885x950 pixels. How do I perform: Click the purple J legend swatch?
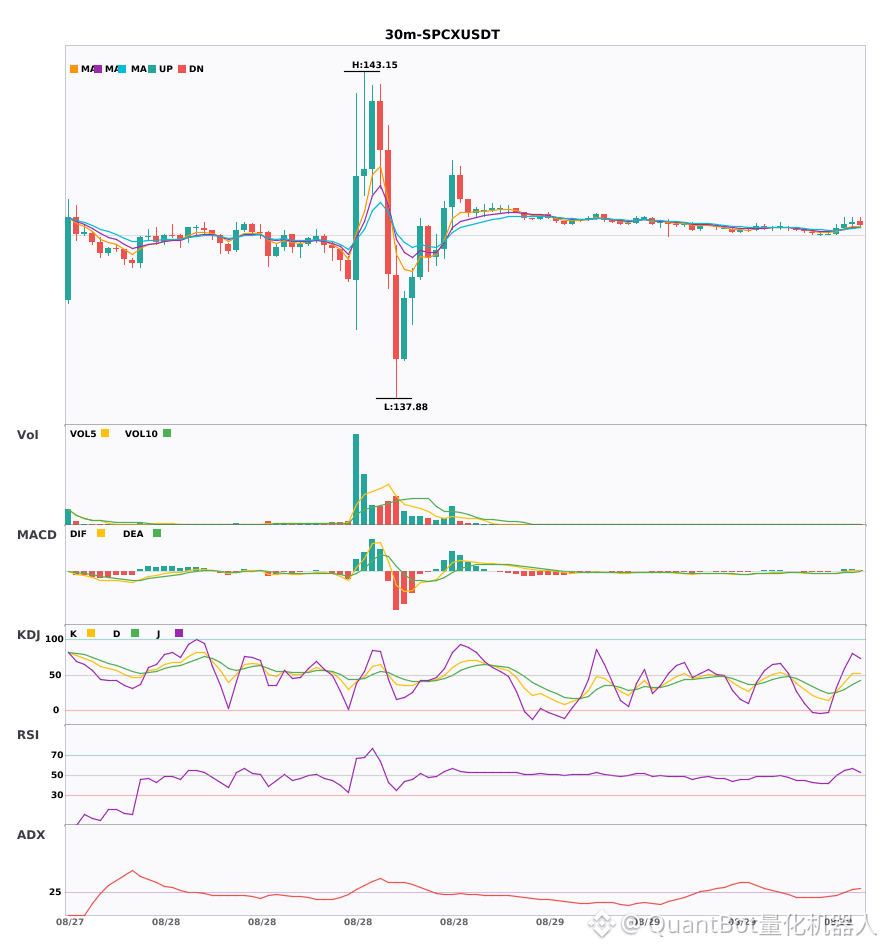tap(179, 633)
